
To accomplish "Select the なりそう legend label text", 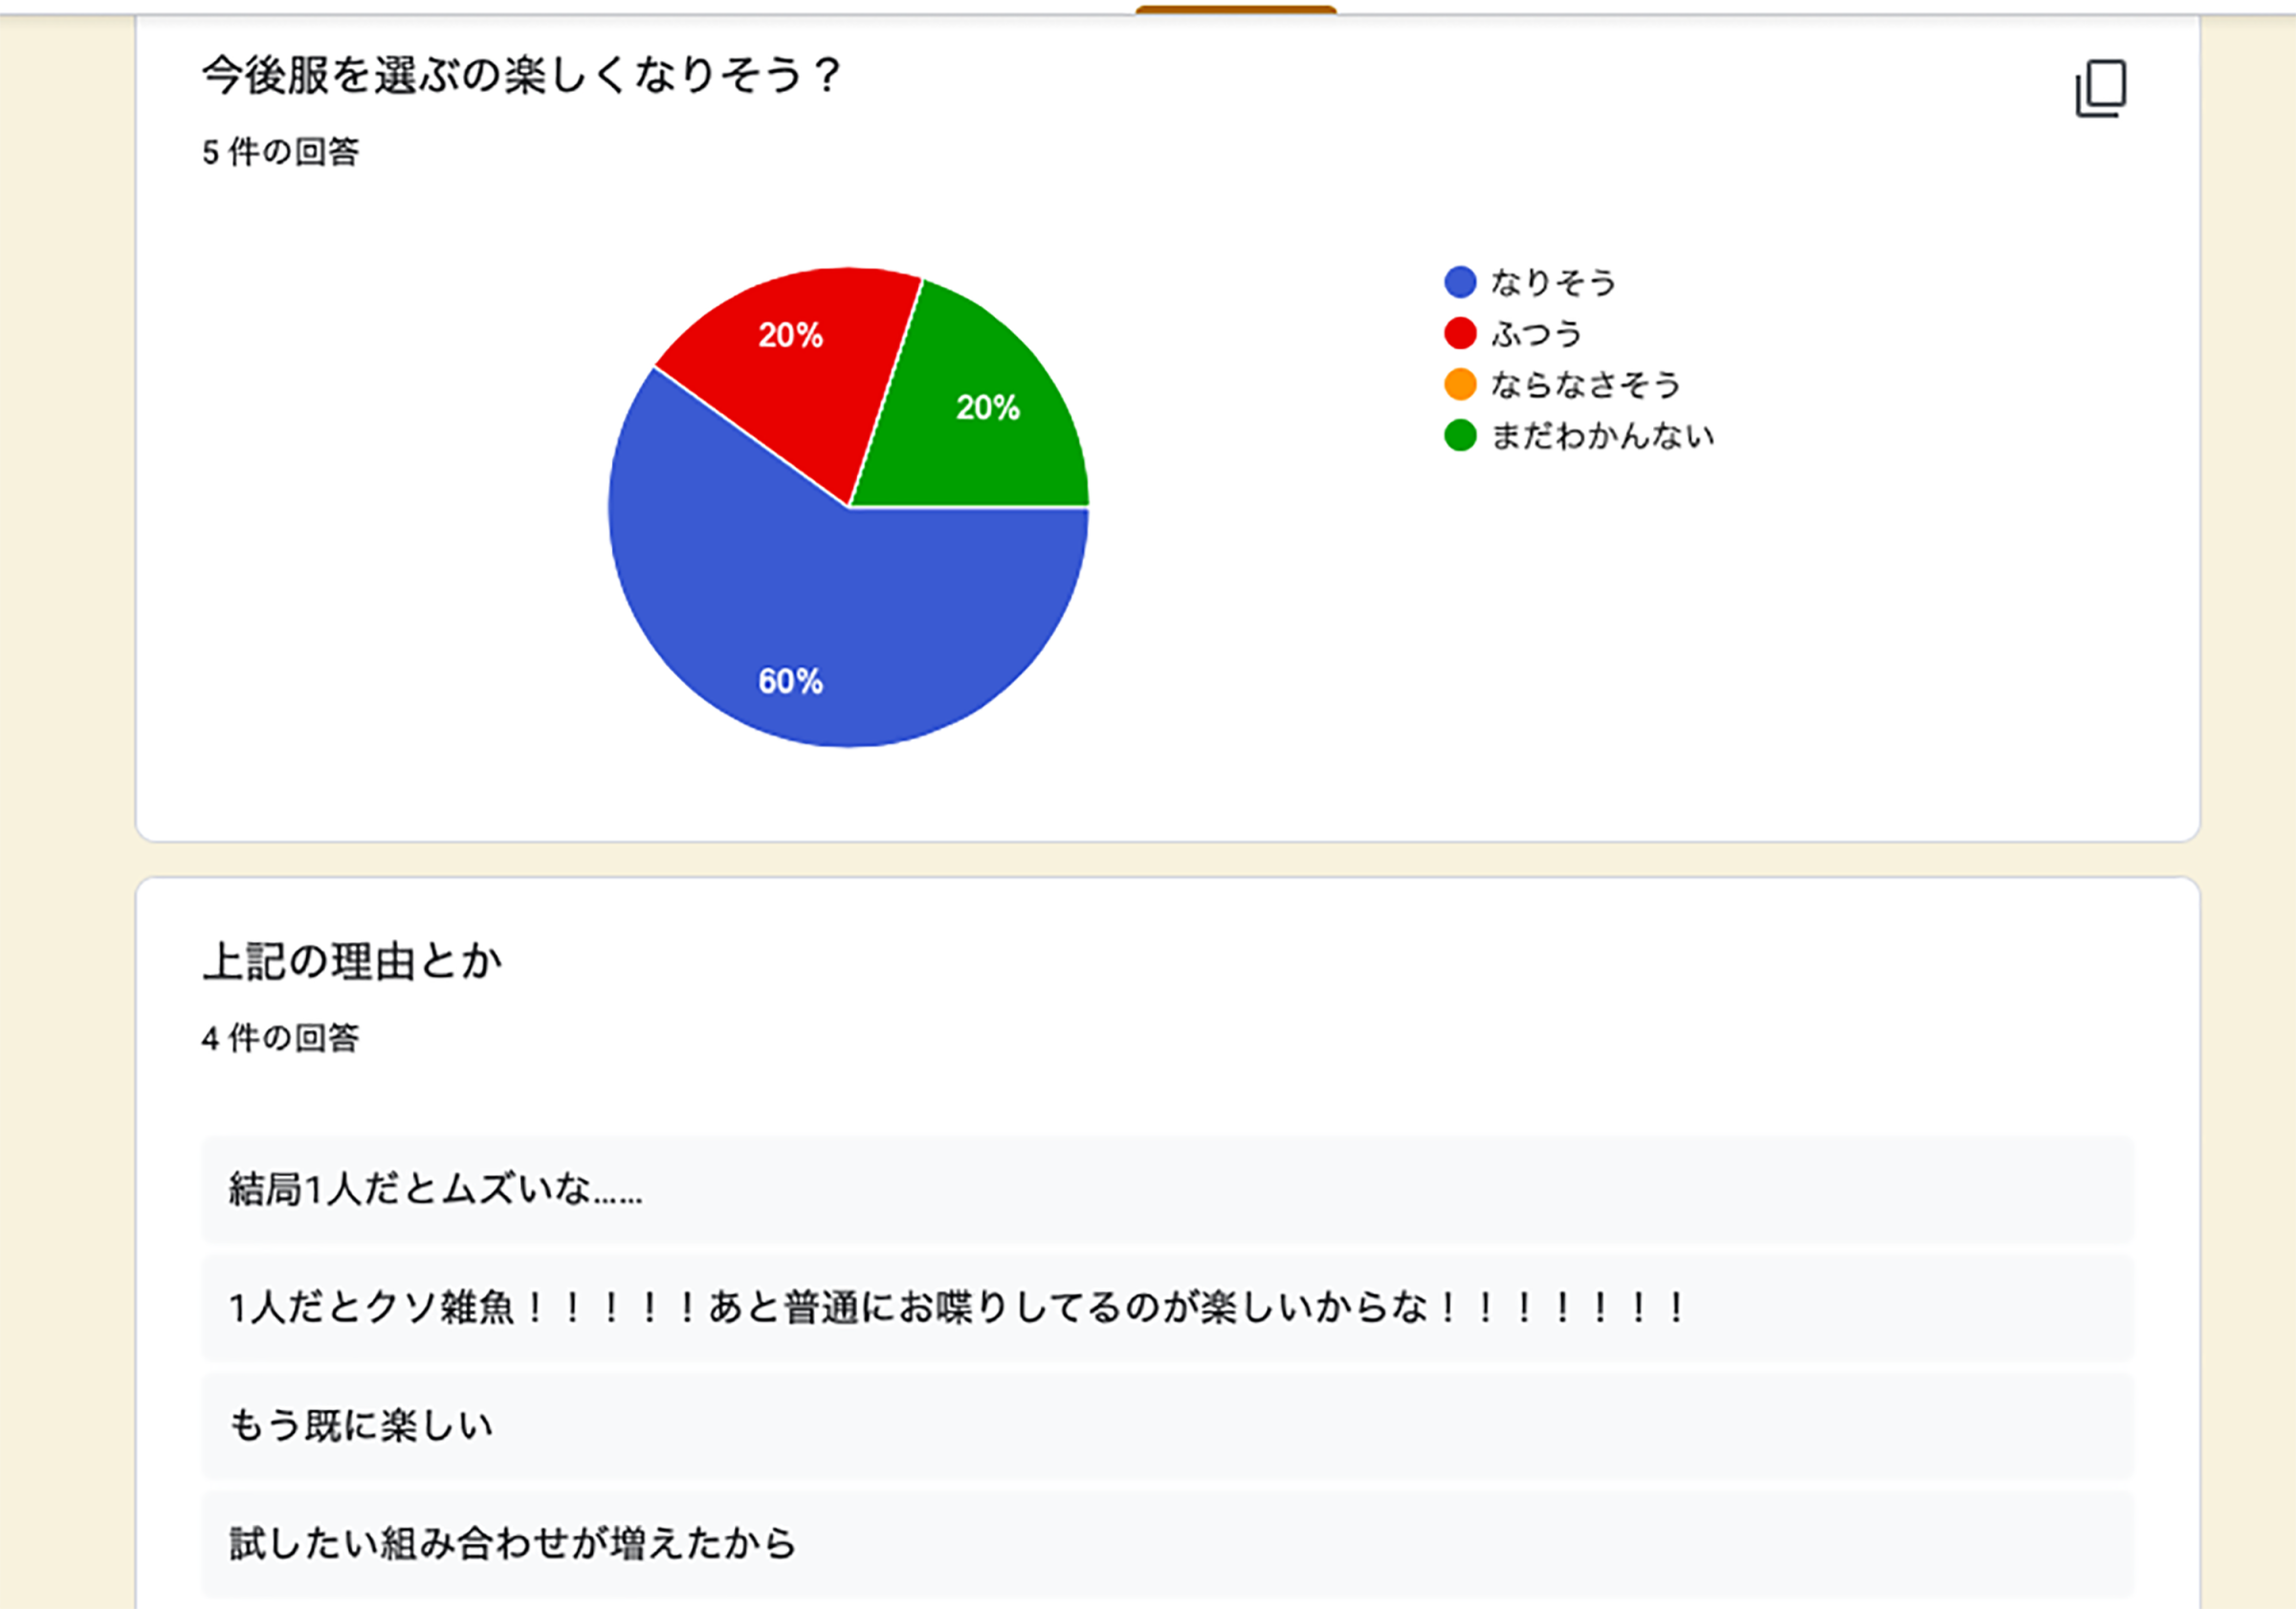I will click(x=1553, y=283).
